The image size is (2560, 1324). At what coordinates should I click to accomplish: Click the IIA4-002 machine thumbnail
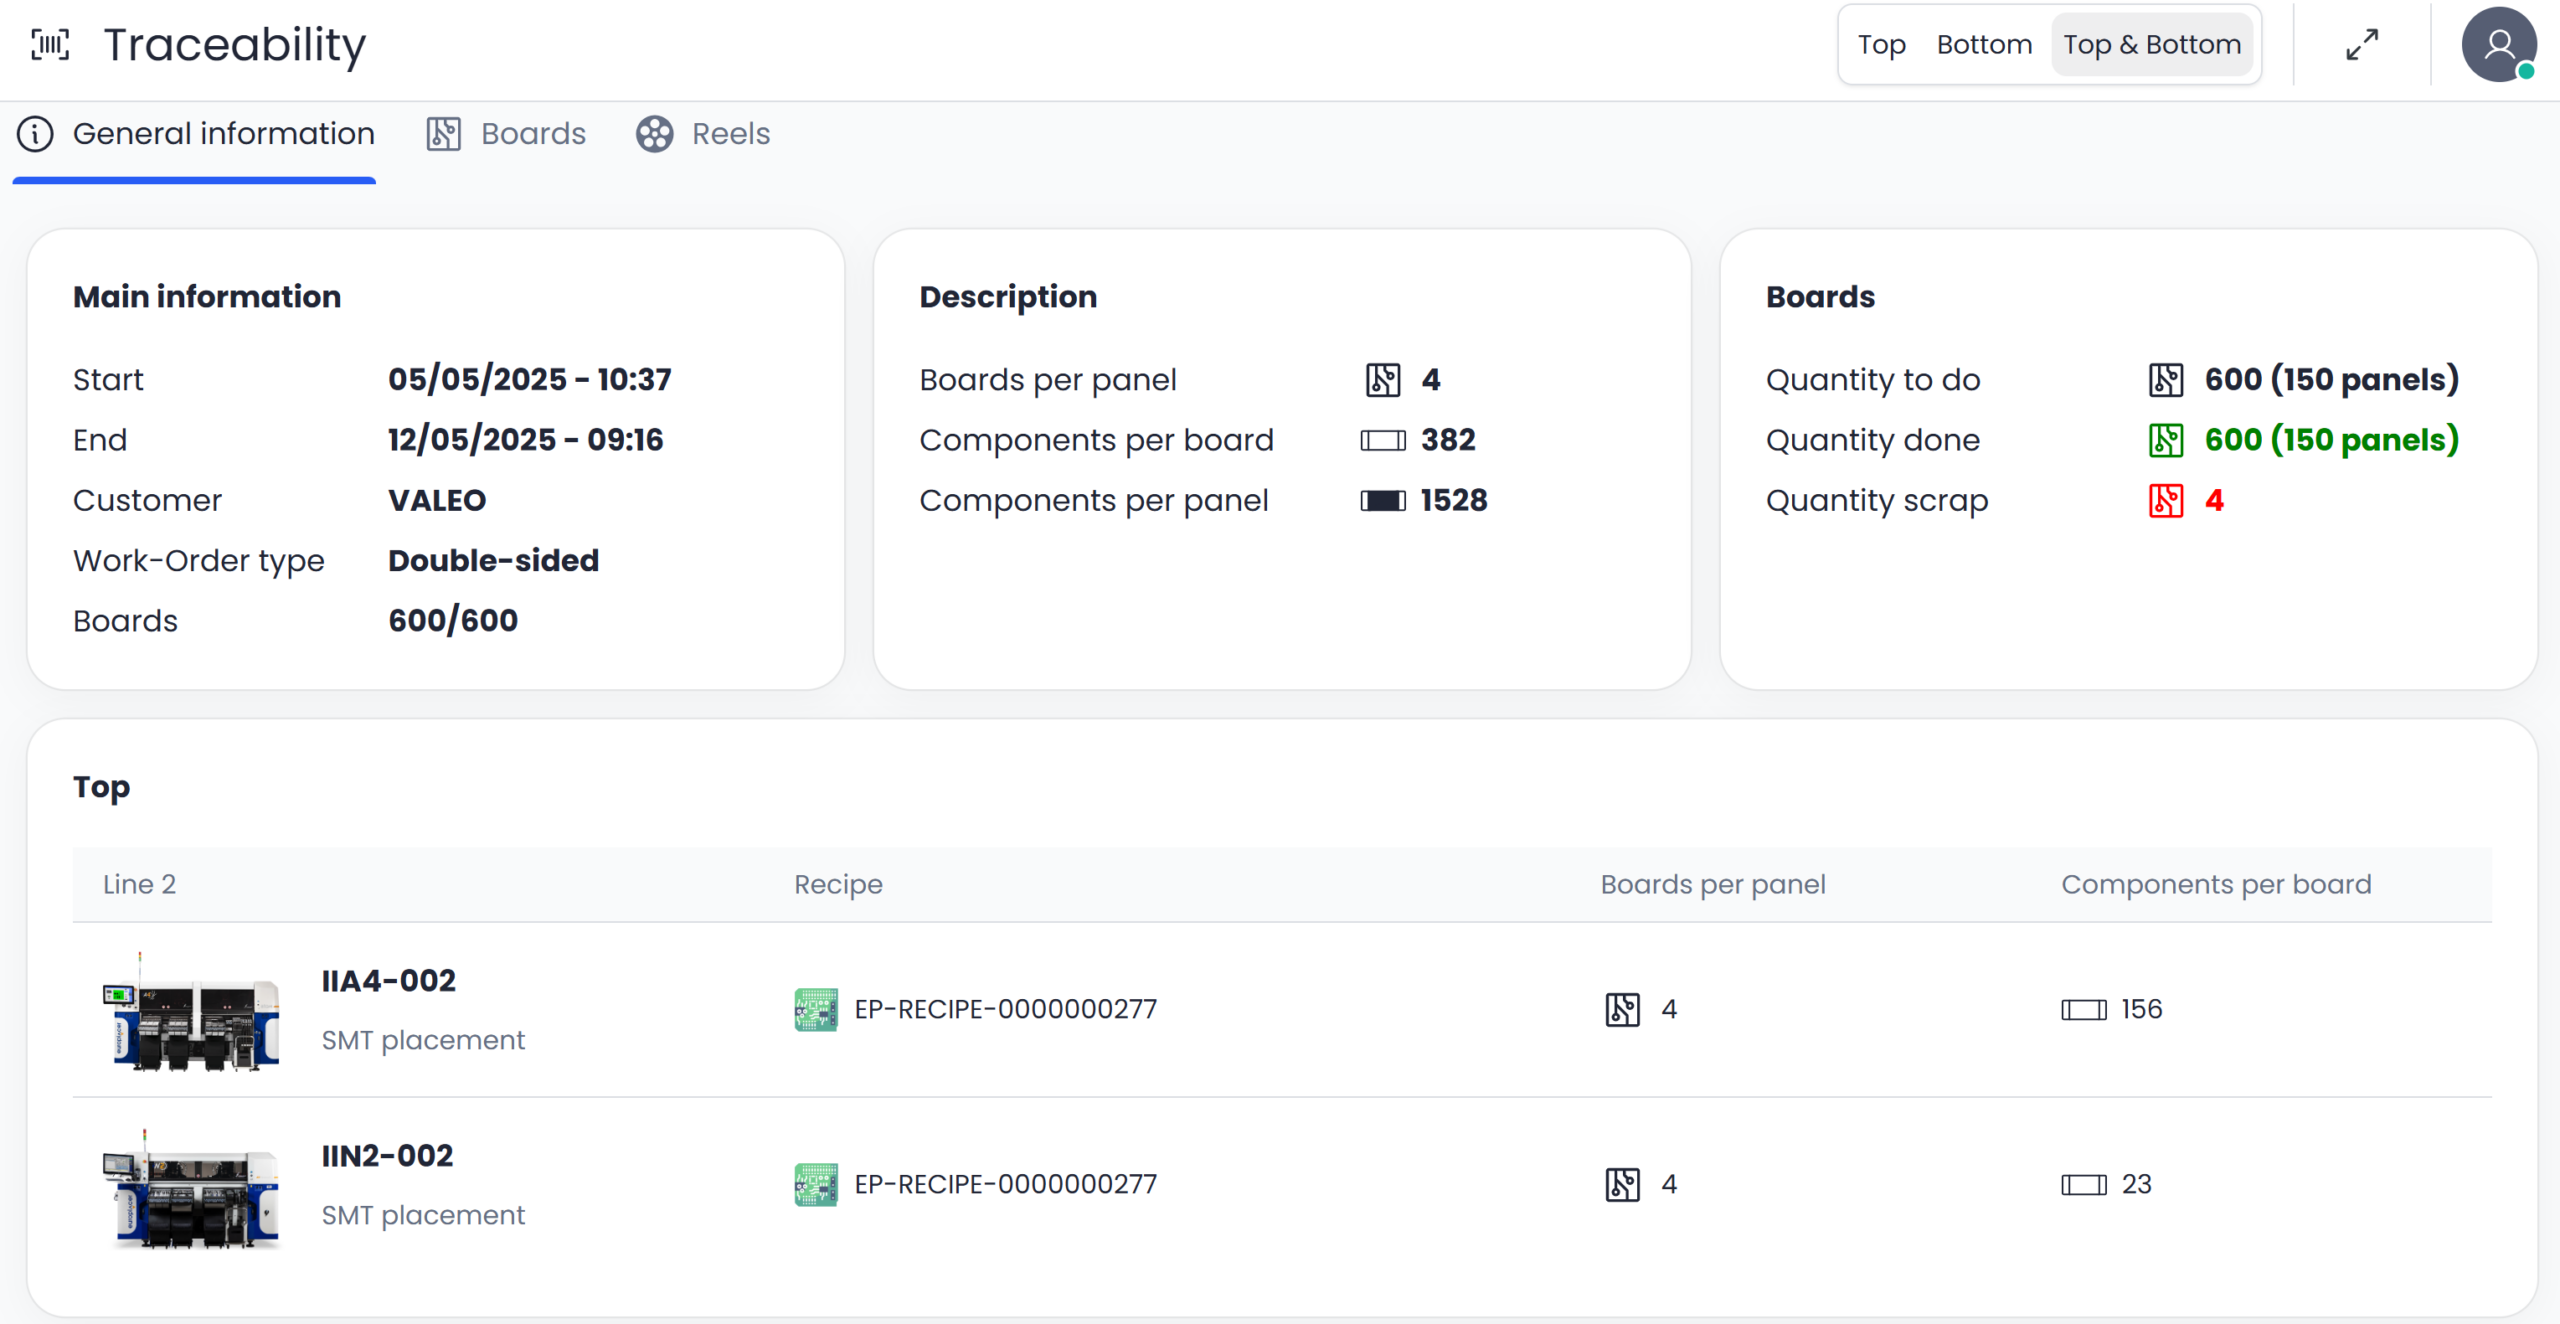click(192, 1011)
